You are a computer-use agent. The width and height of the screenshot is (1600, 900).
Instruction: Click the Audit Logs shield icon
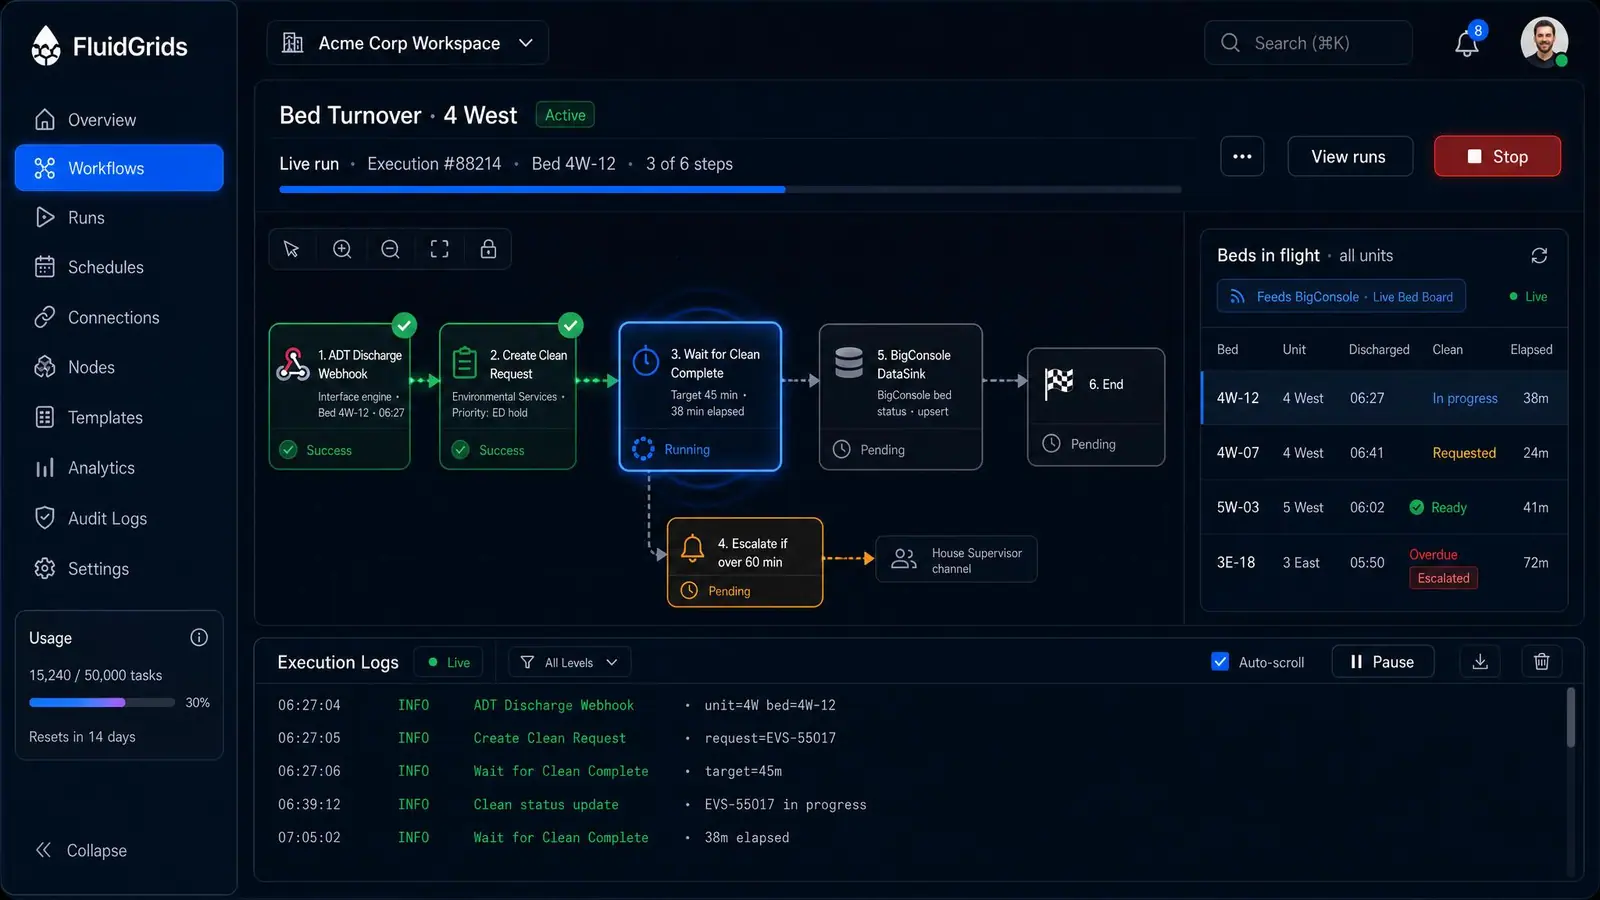click(45, 518)
